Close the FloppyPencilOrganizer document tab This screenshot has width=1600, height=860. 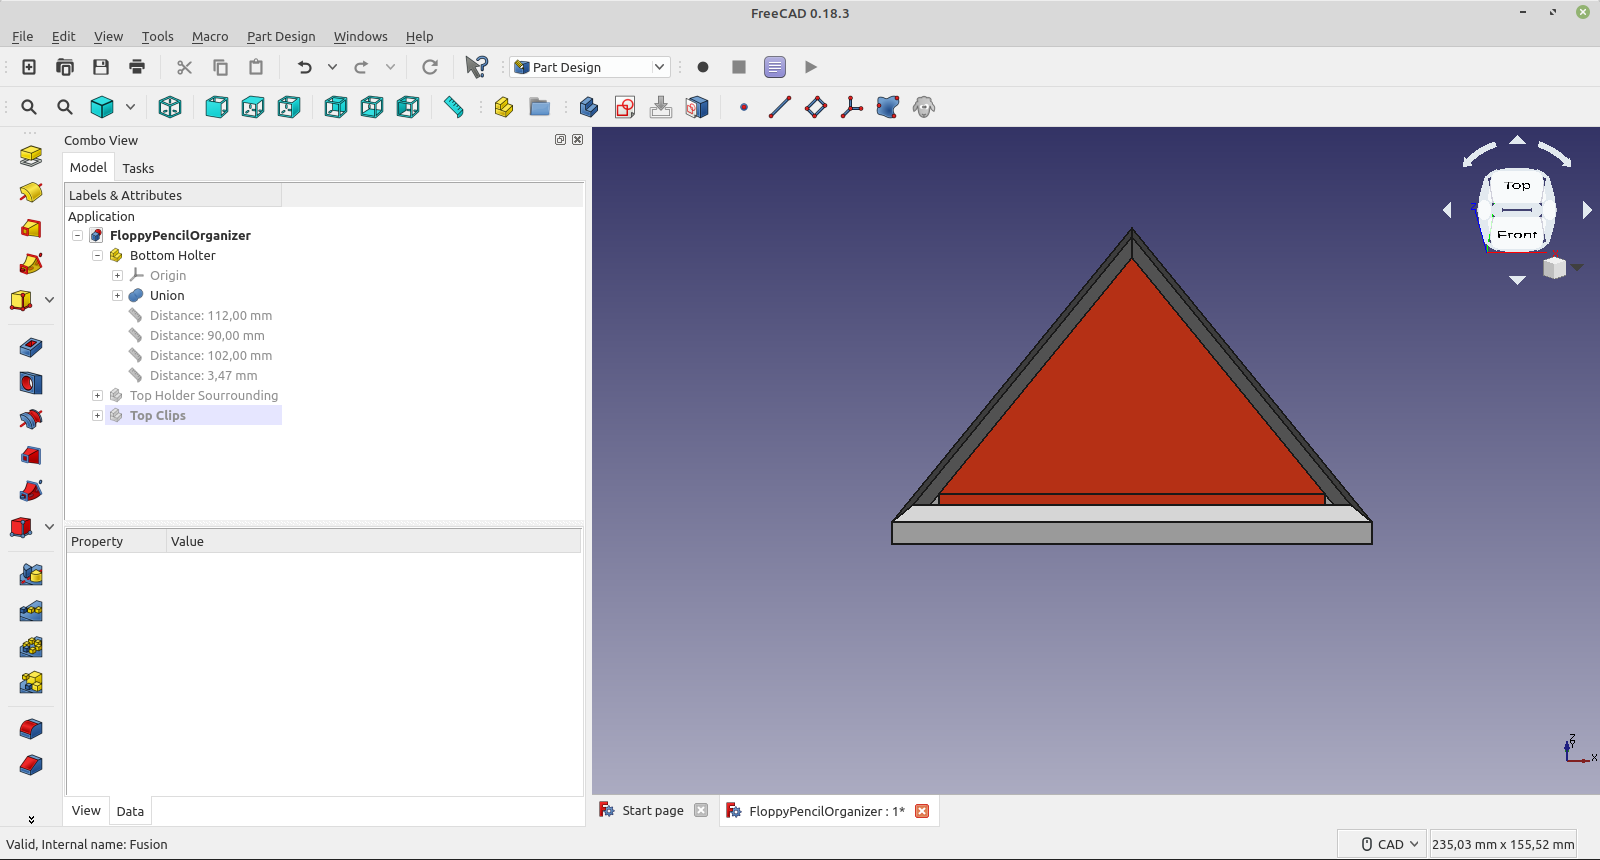(x=922, y=811)
